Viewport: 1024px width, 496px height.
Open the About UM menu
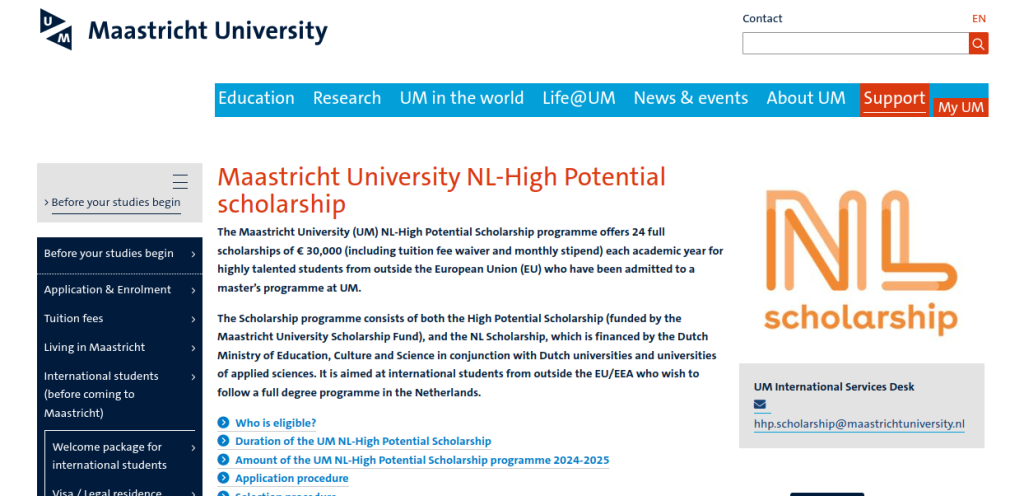pyautogui.click(x=806, y=98)
